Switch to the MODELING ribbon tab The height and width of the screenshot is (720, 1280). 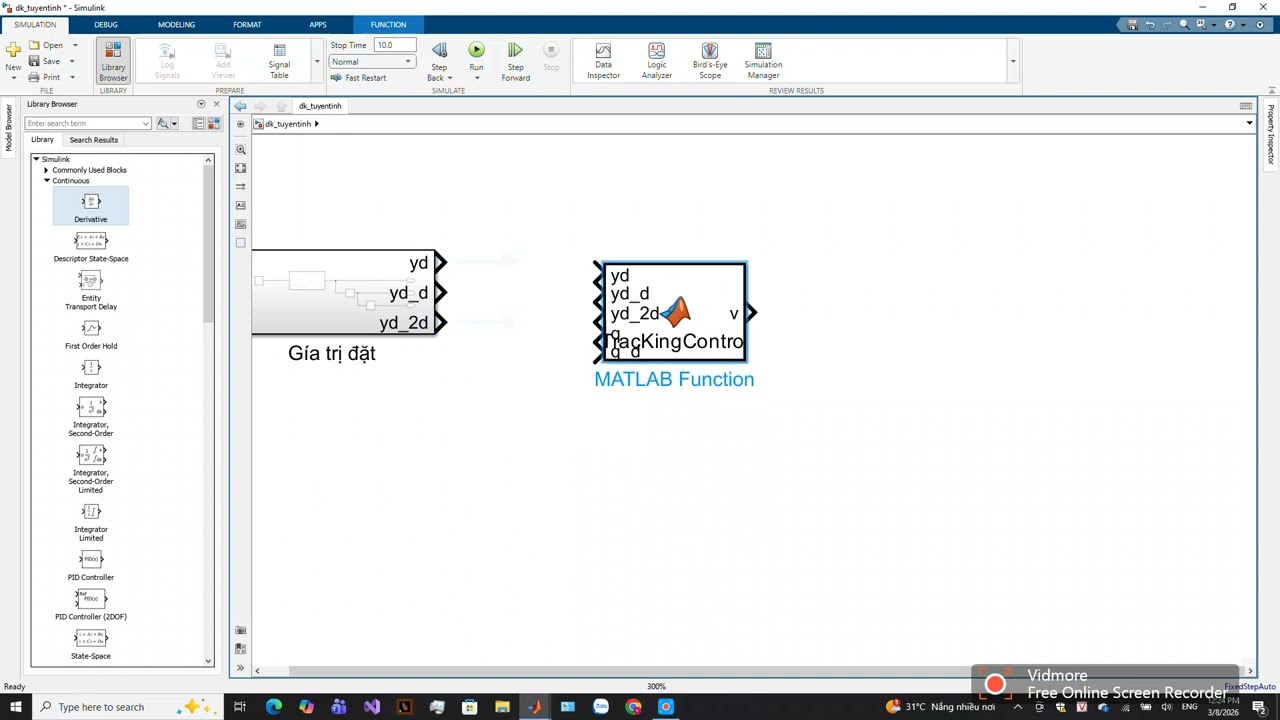[176, 24]
